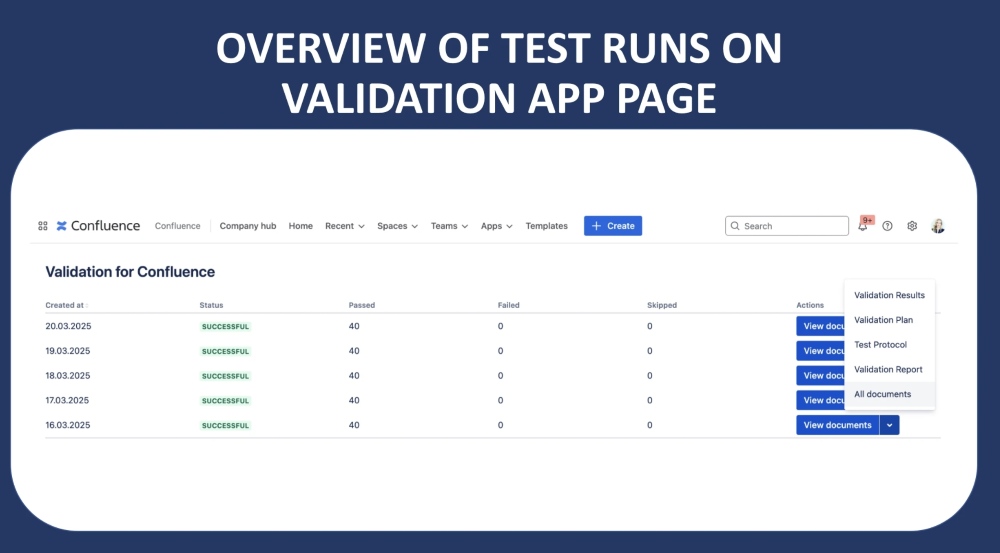Image resolution: width=1000 pixels, height=553 pixels.
Task: Click the Actions column header
Action: (x=810, y=306)
